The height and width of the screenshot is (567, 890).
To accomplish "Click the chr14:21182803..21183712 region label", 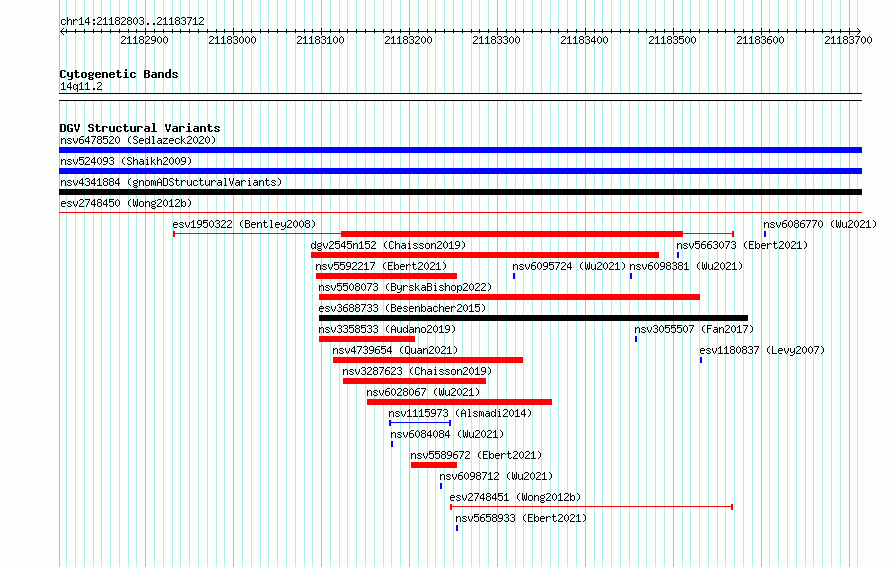I will pos(132,22).
